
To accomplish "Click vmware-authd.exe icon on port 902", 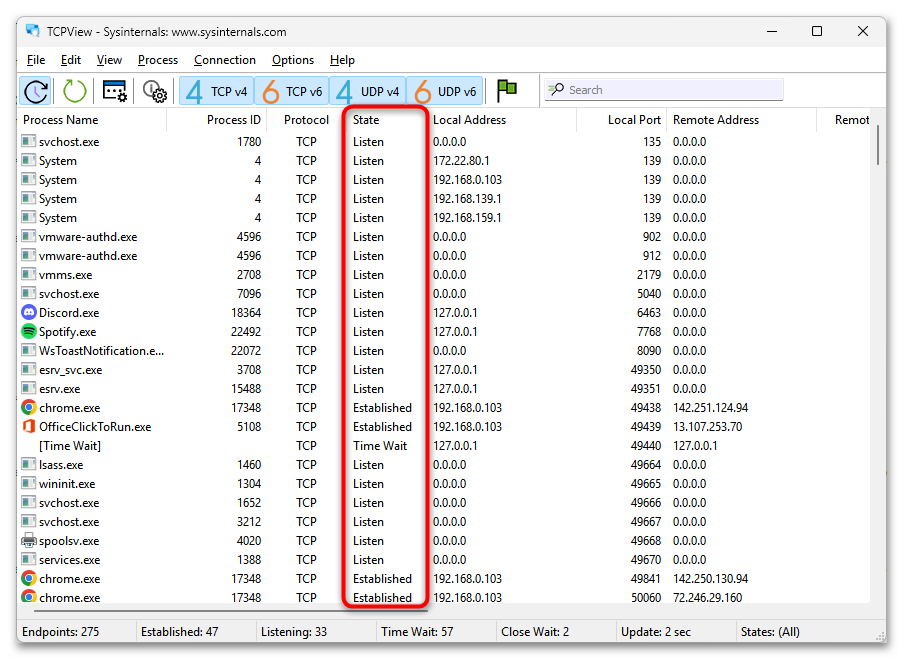I will click(x=28, y=236).
